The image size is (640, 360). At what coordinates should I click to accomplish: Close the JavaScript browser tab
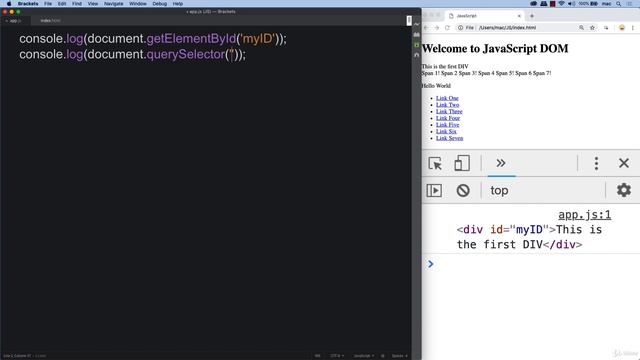pyautogui.click(x=519, y=16)
